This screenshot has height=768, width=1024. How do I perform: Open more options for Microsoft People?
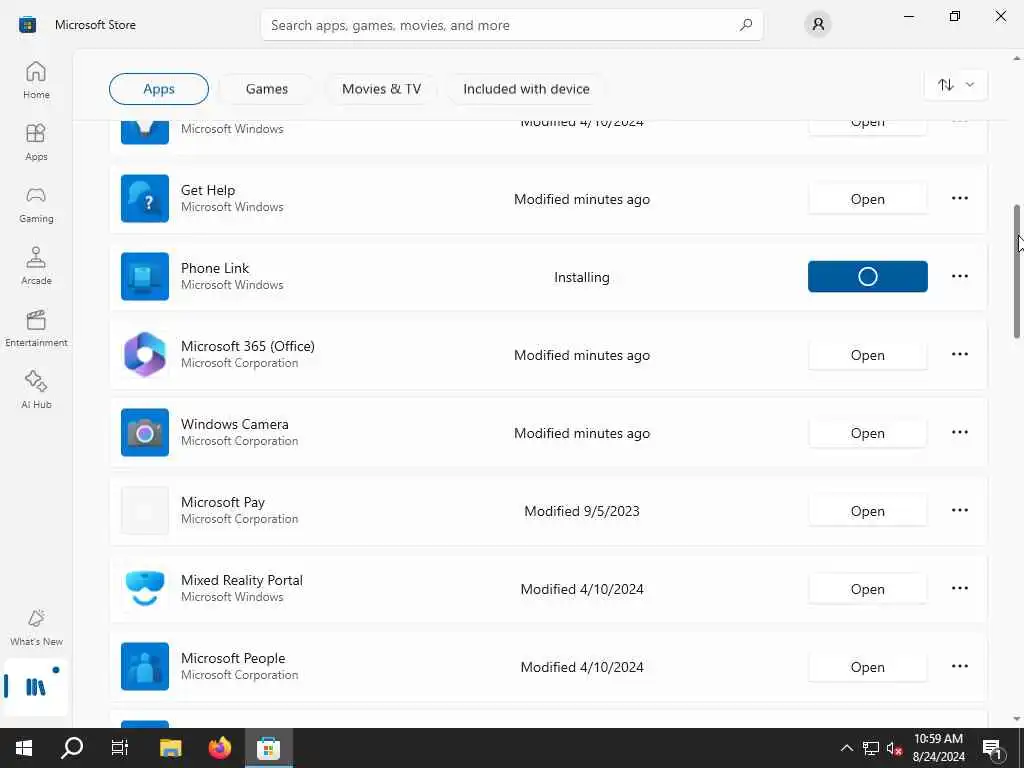point(959,666)
